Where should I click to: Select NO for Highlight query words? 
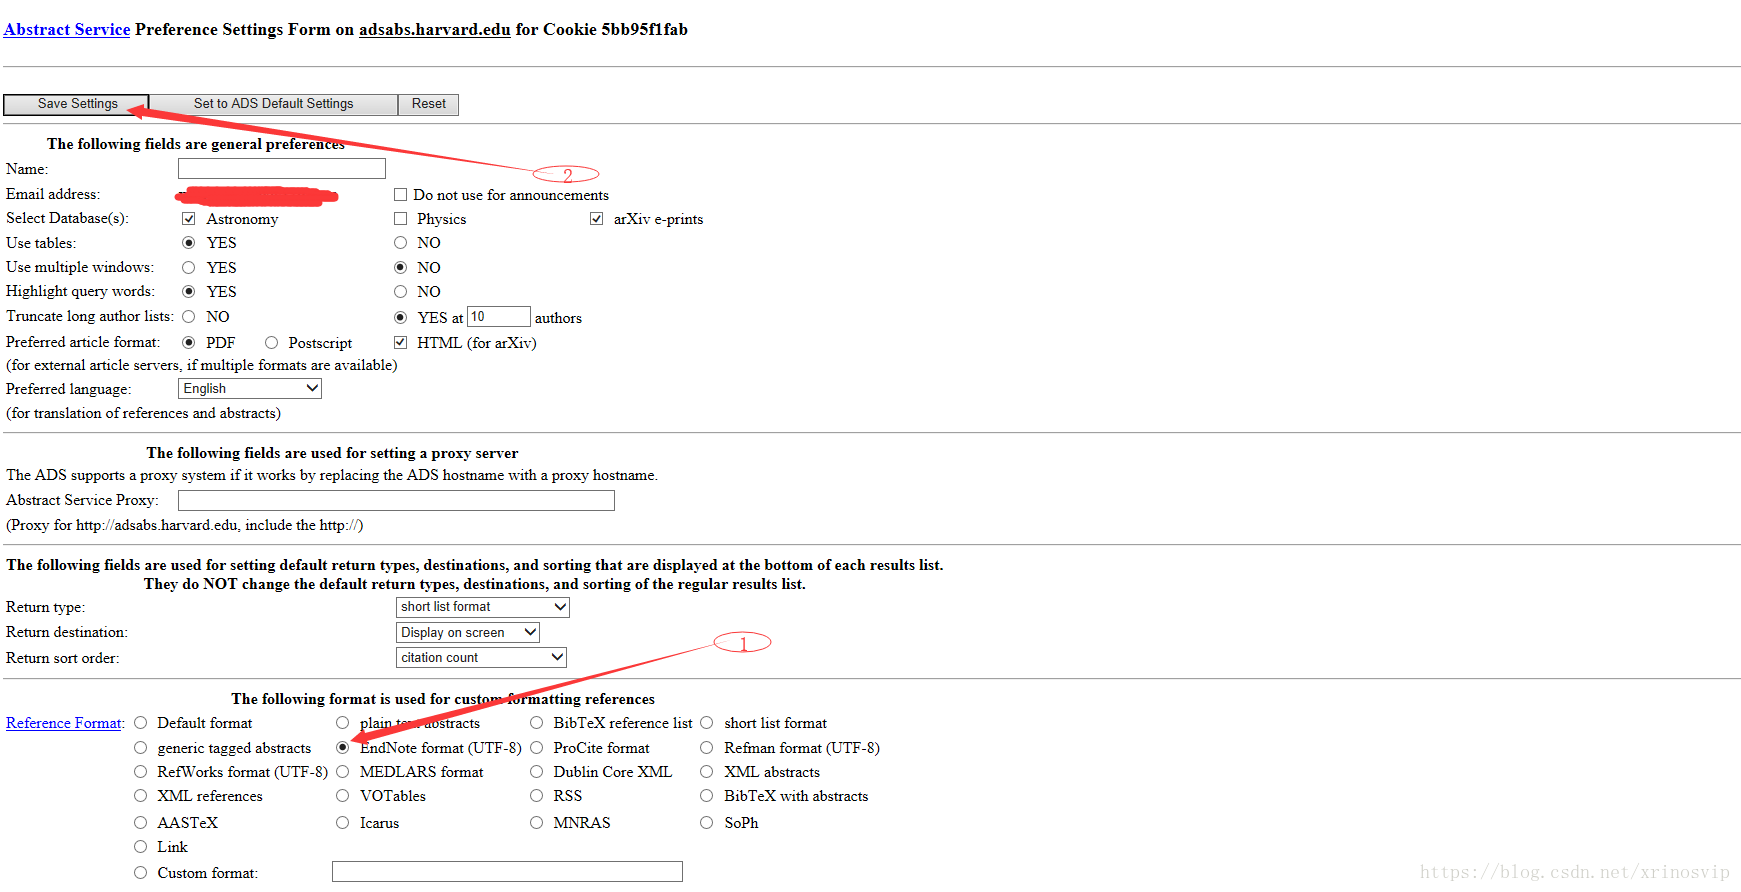[x=400, y=292]
